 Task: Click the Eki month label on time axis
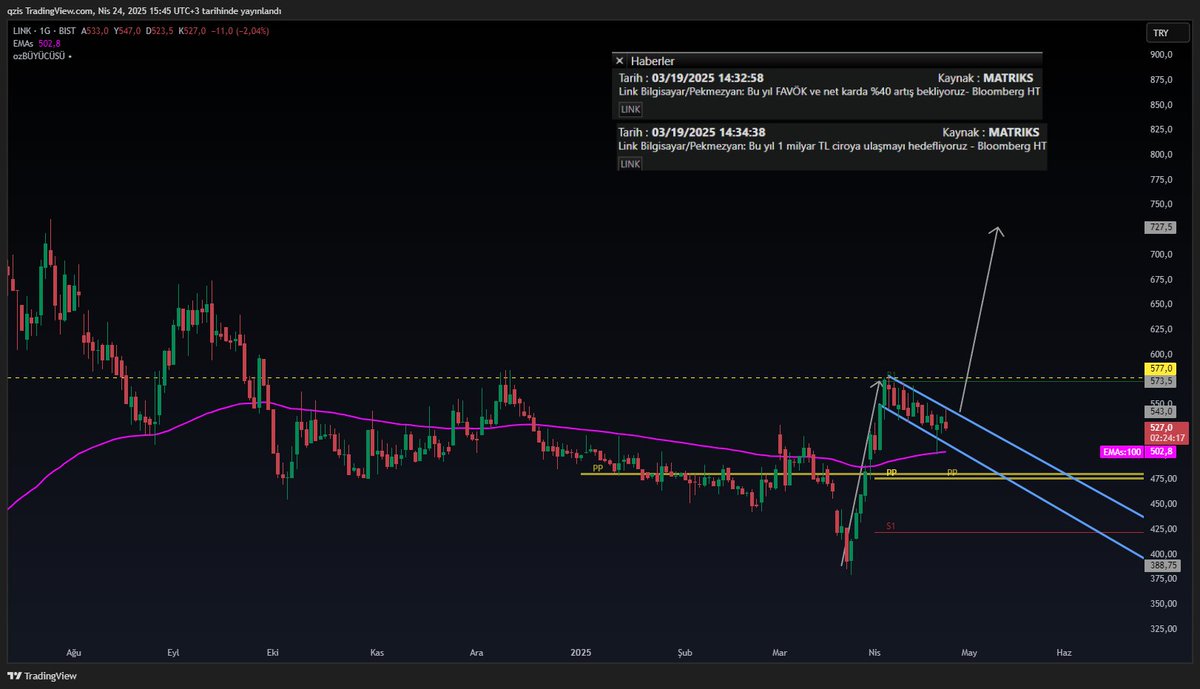click(272, 652)
